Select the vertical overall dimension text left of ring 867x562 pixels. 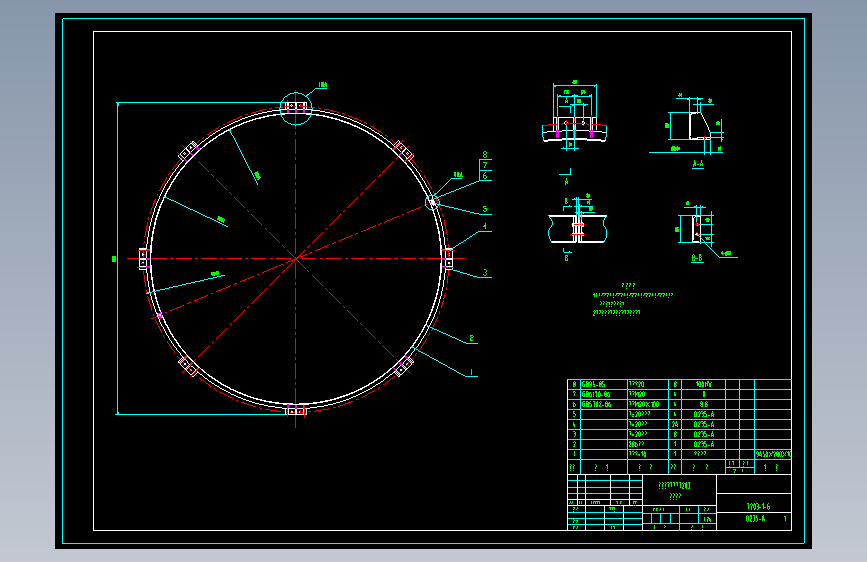point(114,259)
